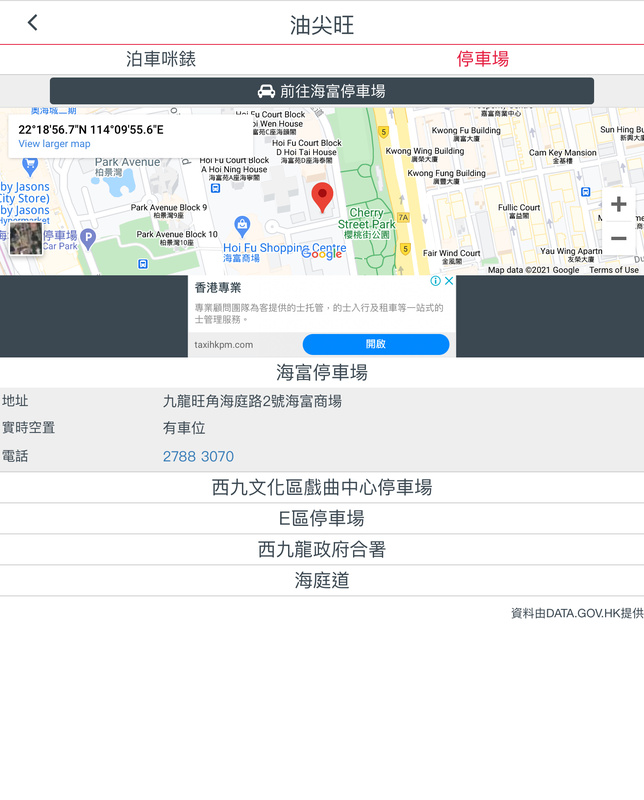Open the View larger map link
Screen dimensions: 644x800
[54, 144]
